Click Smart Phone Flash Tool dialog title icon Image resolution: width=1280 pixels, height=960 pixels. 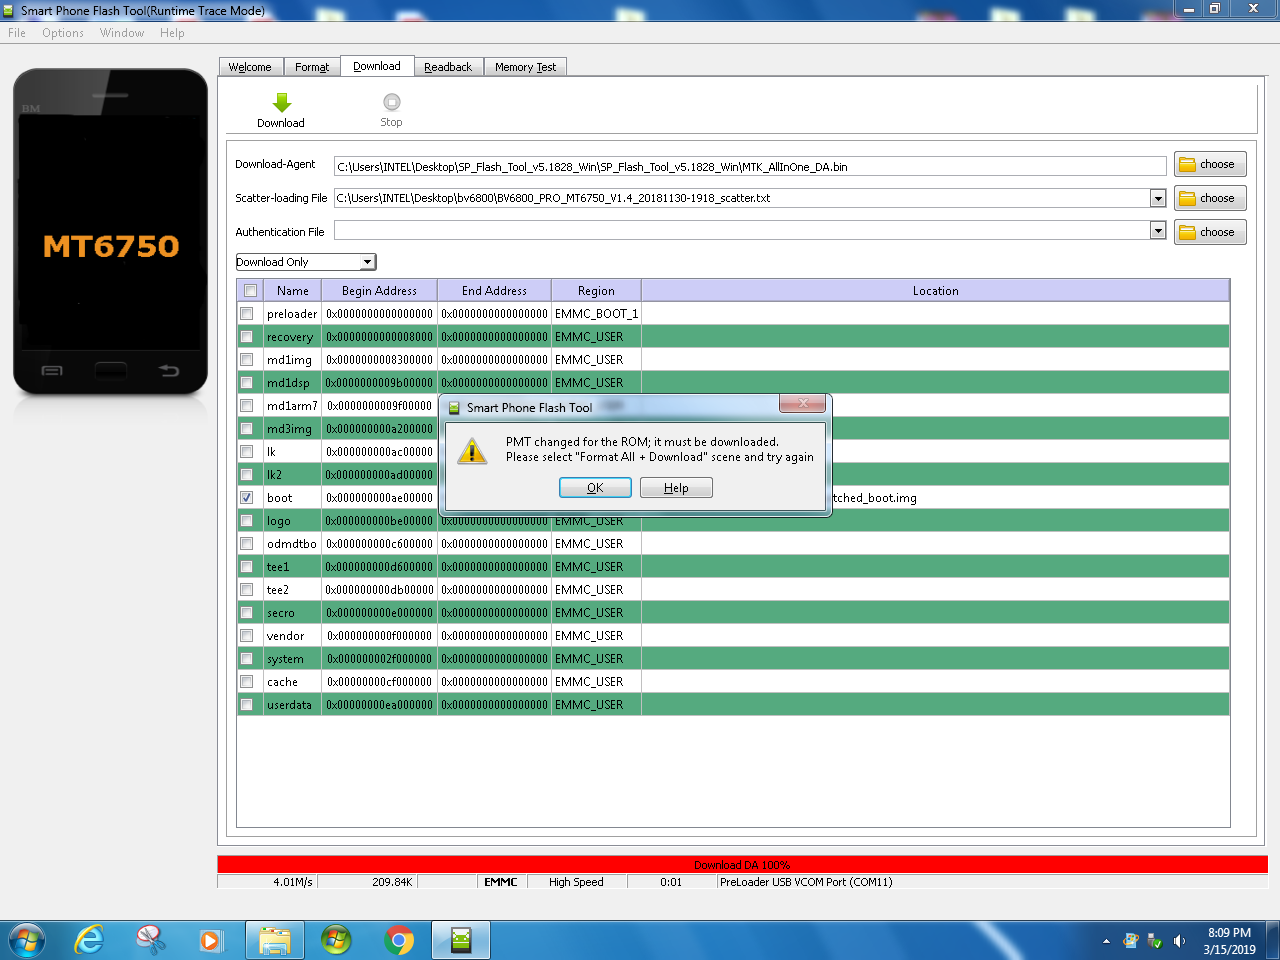click(x=454, y=408)
